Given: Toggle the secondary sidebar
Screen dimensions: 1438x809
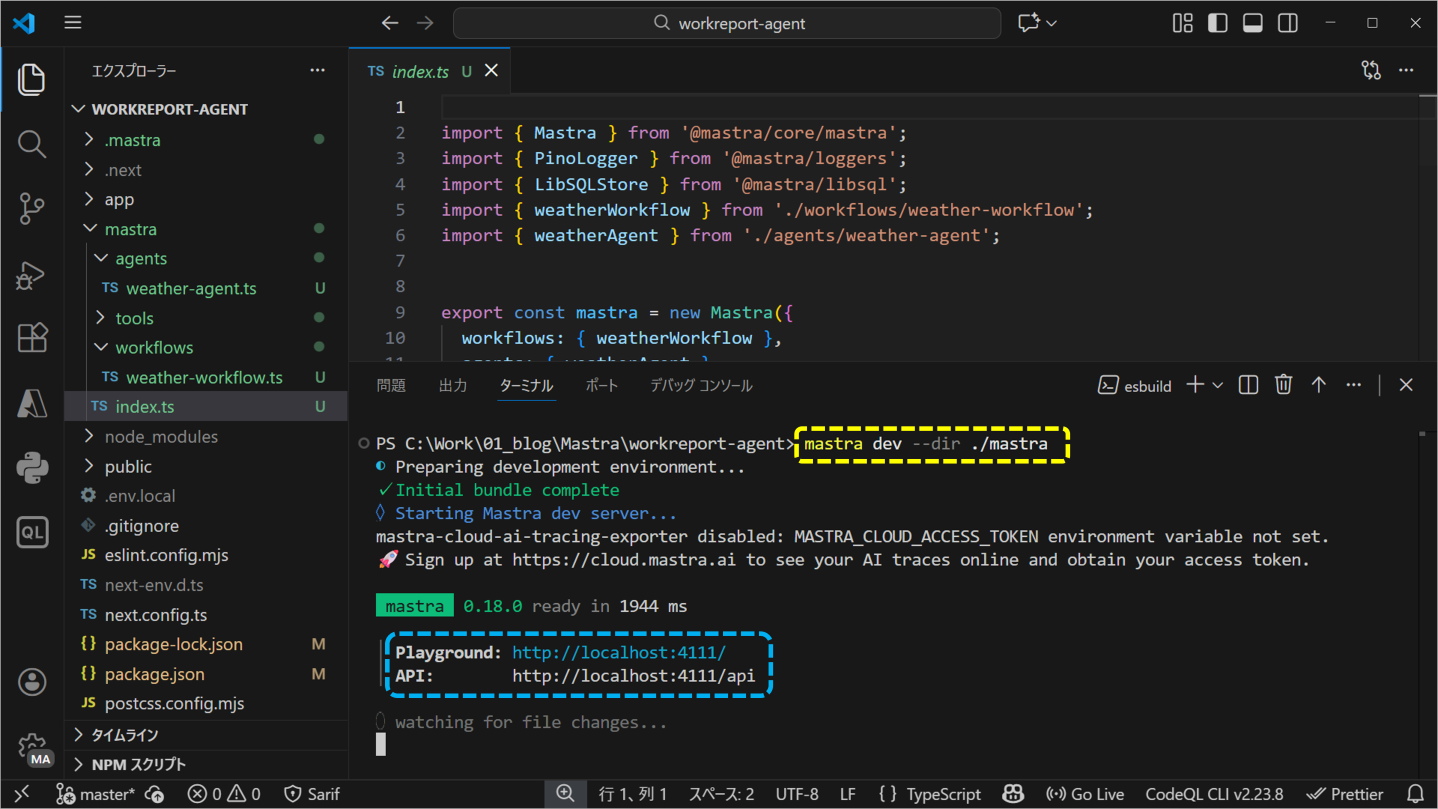Looking at the screenshot, I should (x=1287, y=22).
